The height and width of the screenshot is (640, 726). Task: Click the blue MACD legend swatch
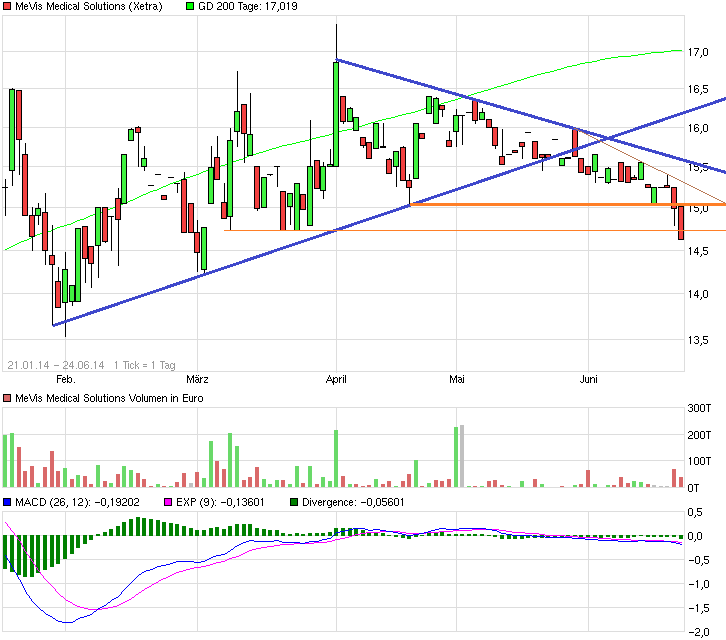(7, 501)
